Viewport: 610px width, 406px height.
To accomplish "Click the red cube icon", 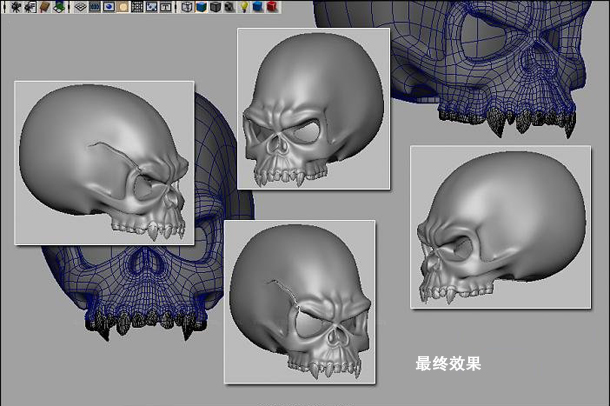I will [x=272, y=7].
